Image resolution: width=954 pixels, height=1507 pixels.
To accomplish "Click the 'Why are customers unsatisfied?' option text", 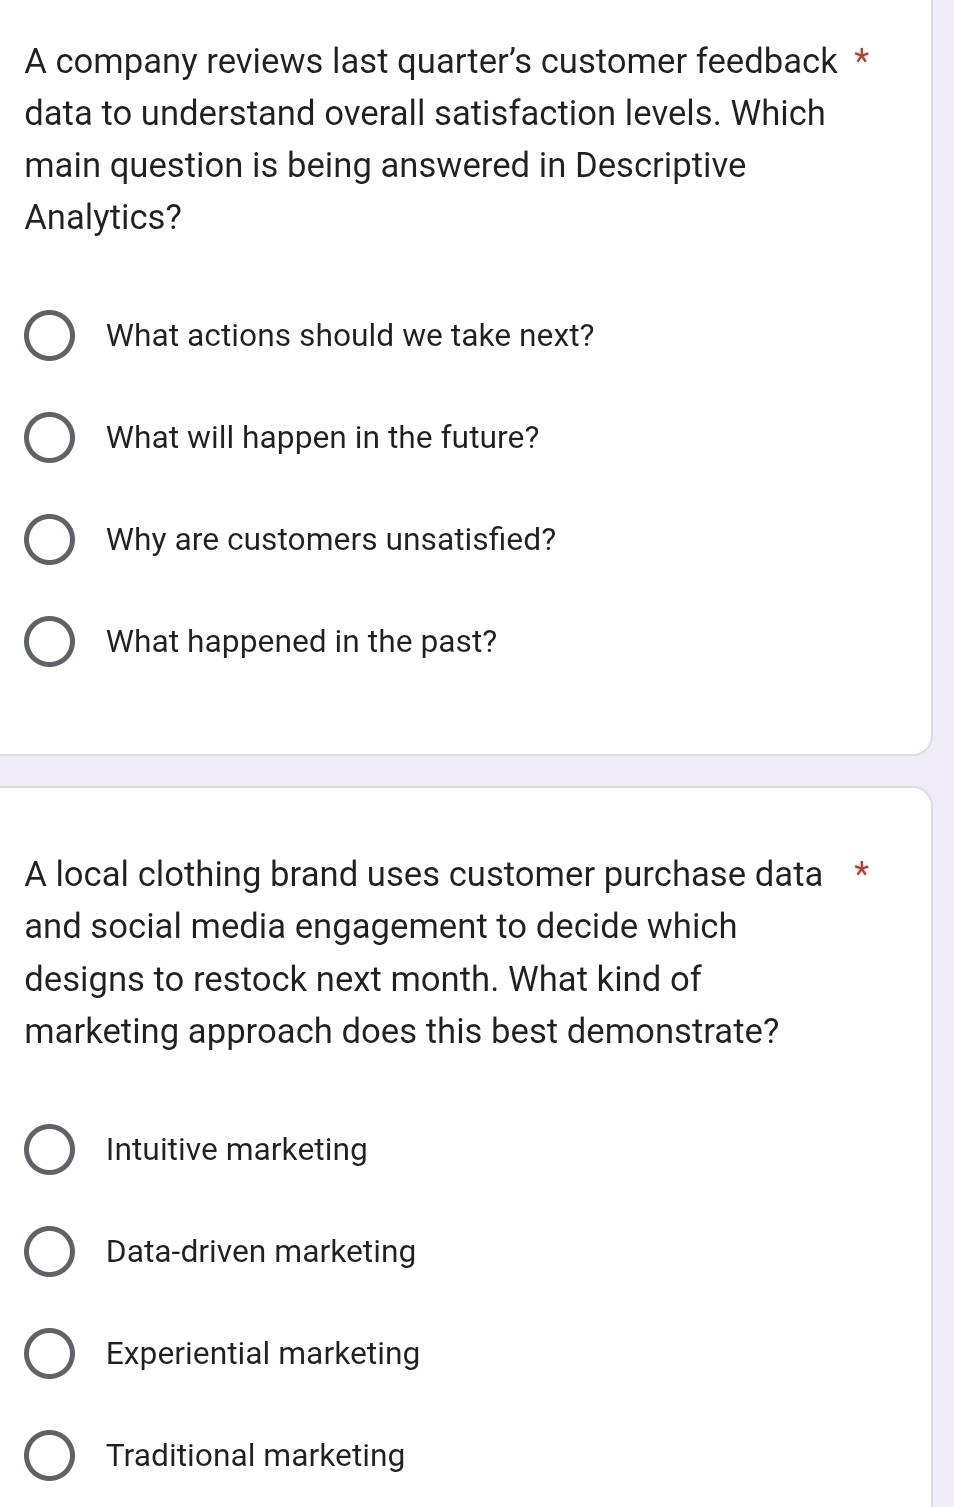I will tap(330, 540).
